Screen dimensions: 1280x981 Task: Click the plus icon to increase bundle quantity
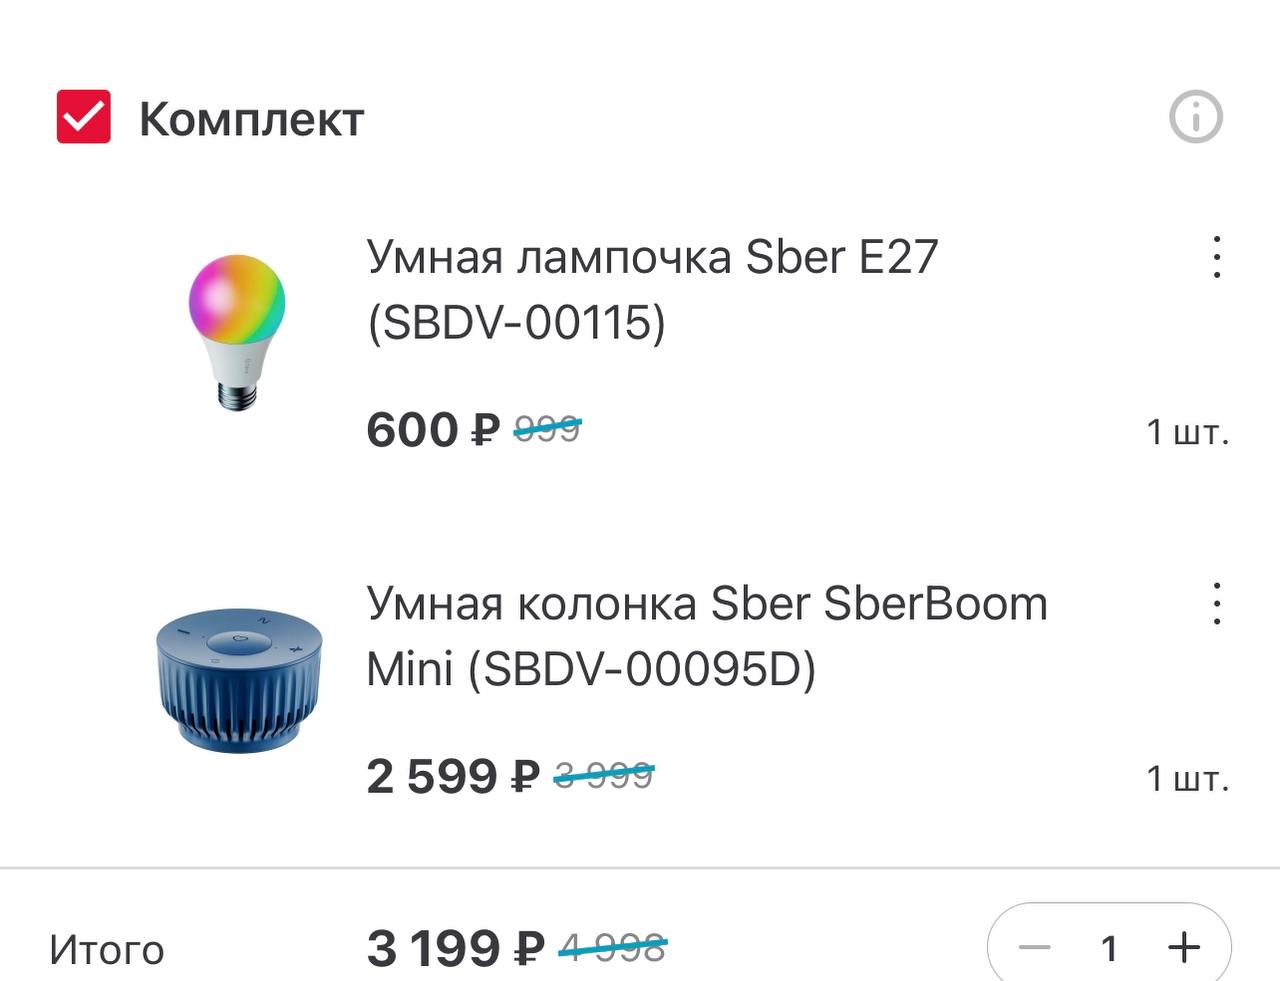[1184, 947]
